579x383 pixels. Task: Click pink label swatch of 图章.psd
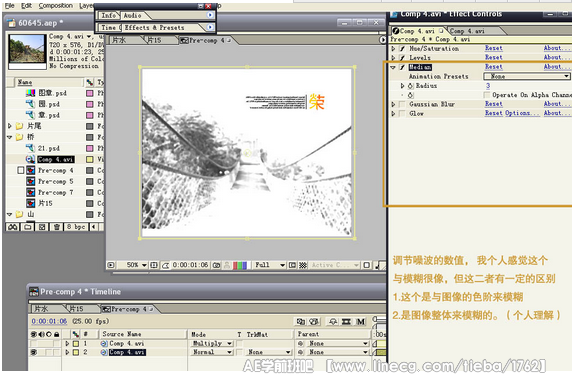point(90,93)
